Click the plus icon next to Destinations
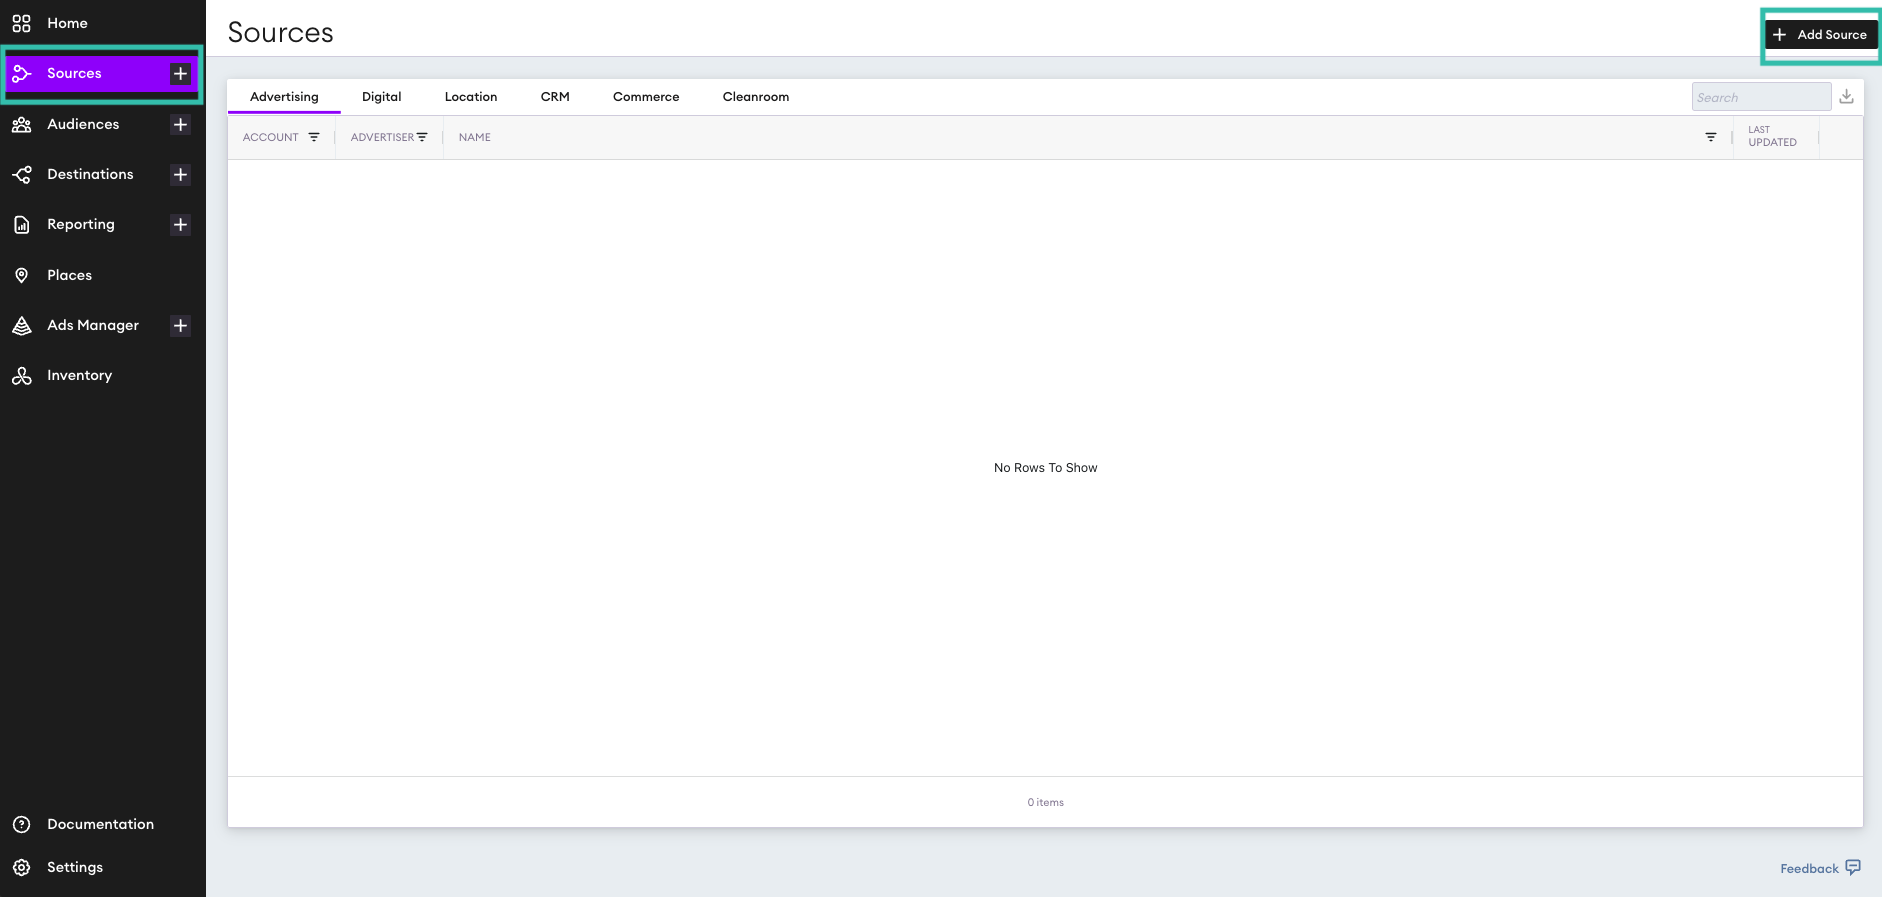Viewport: 1882px width, 897px height. click(x=180, y=174)
